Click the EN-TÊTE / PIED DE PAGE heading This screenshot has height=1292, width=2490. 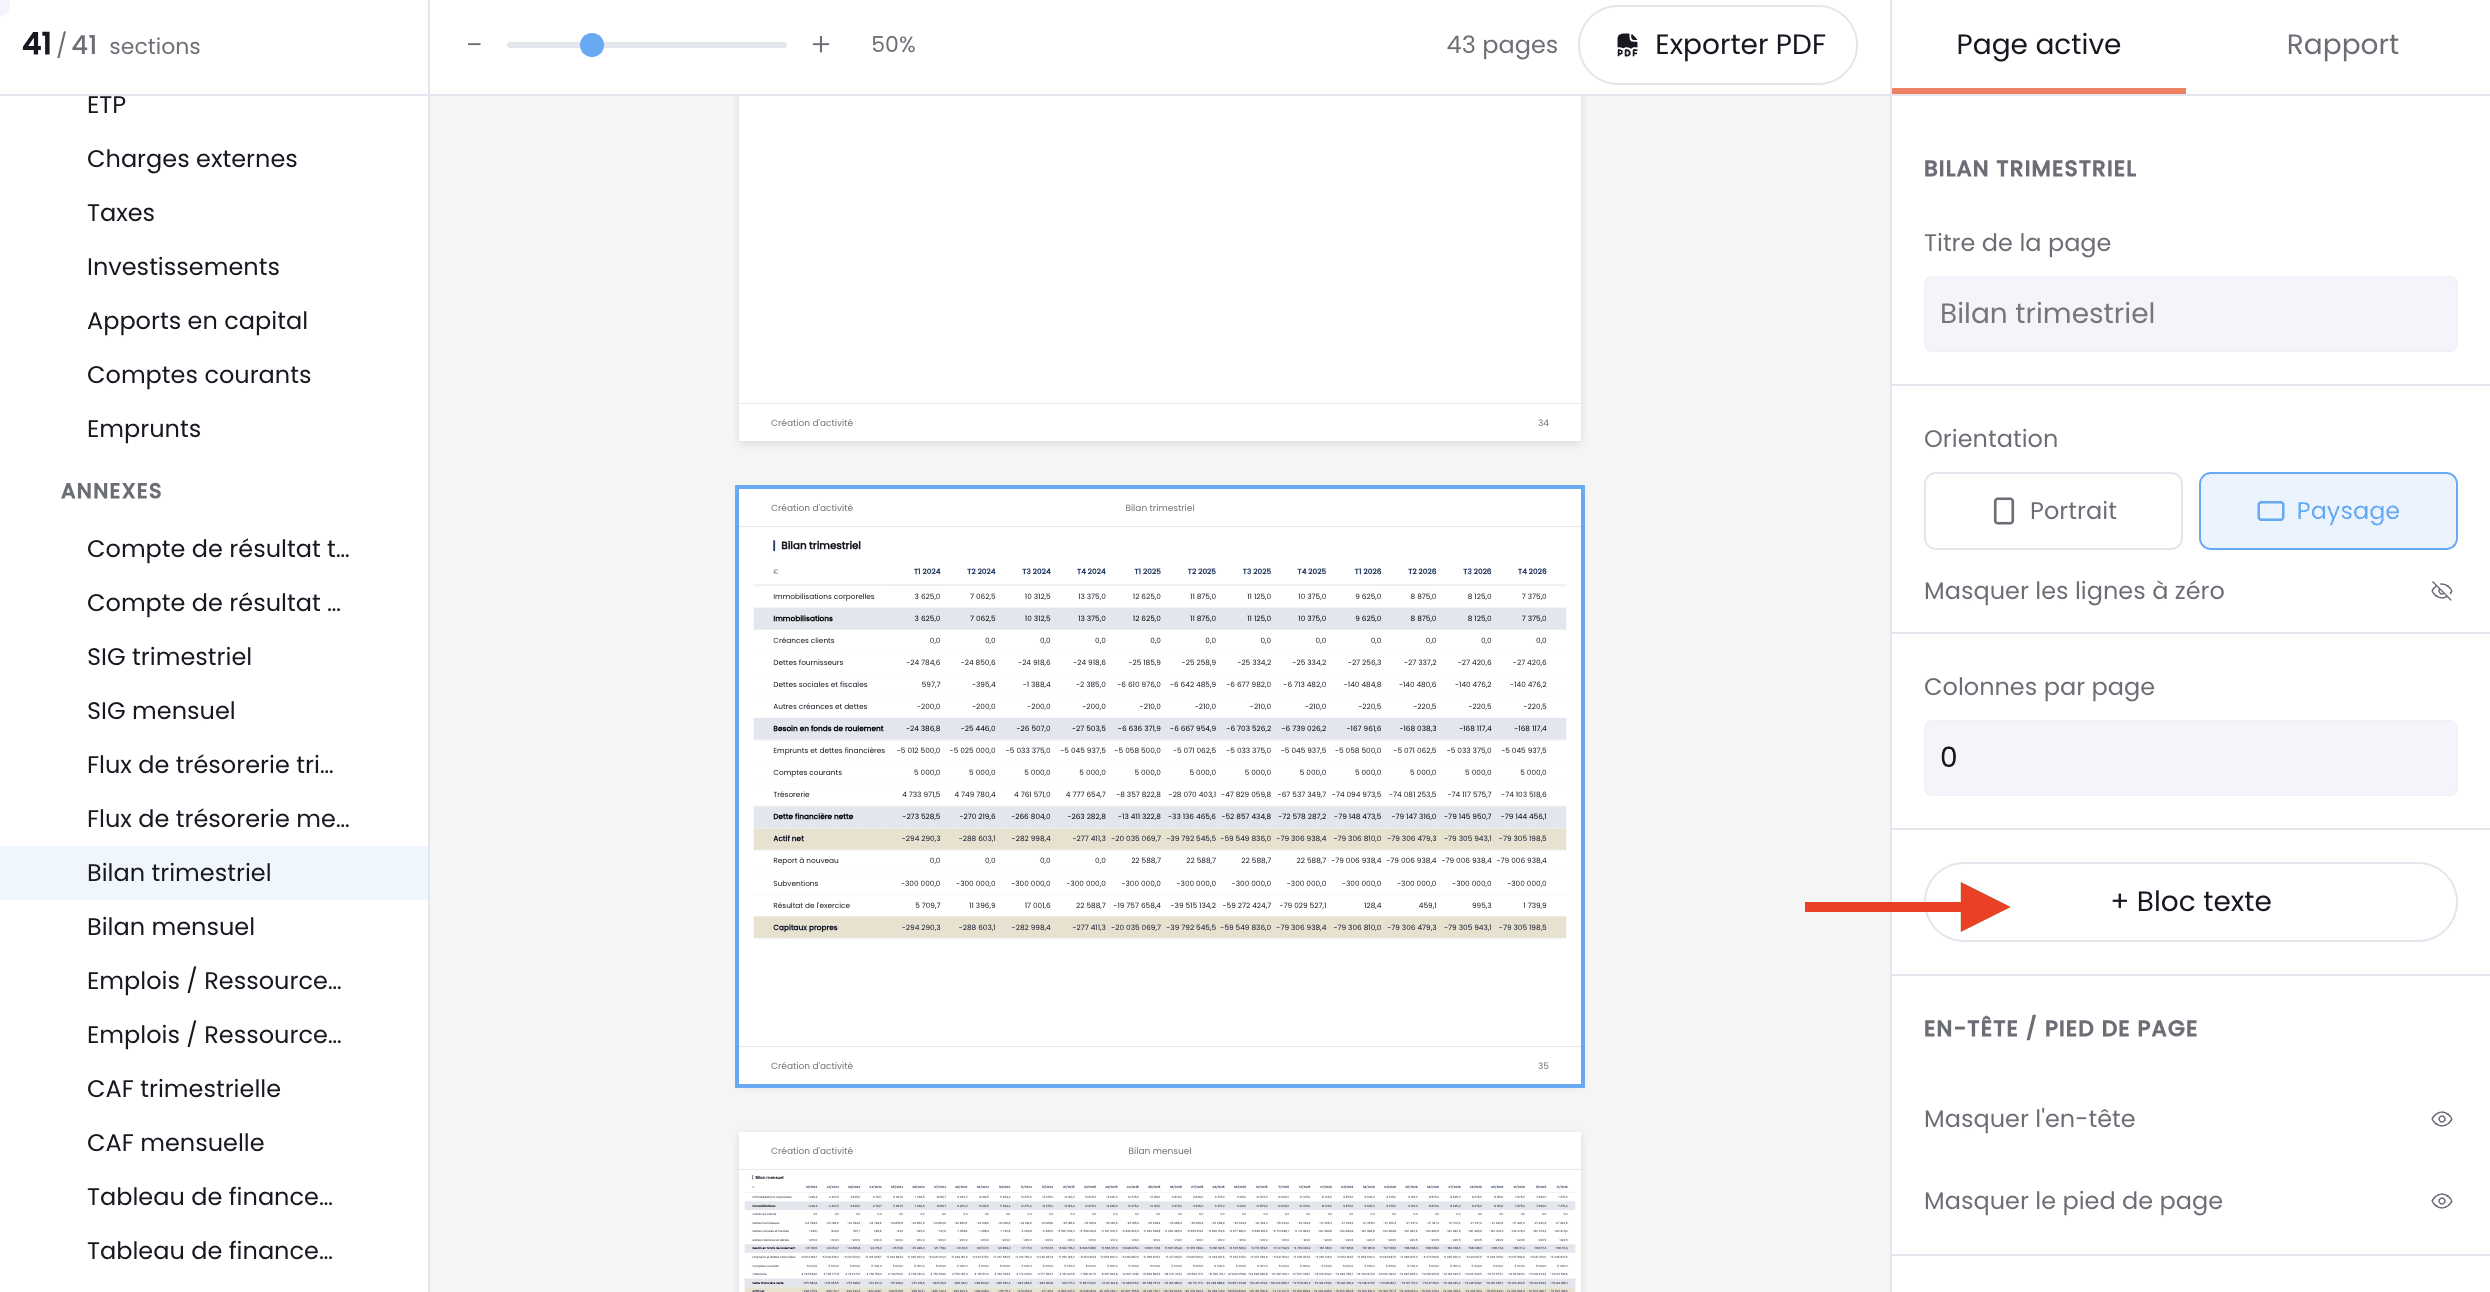click(2061, 1029)
